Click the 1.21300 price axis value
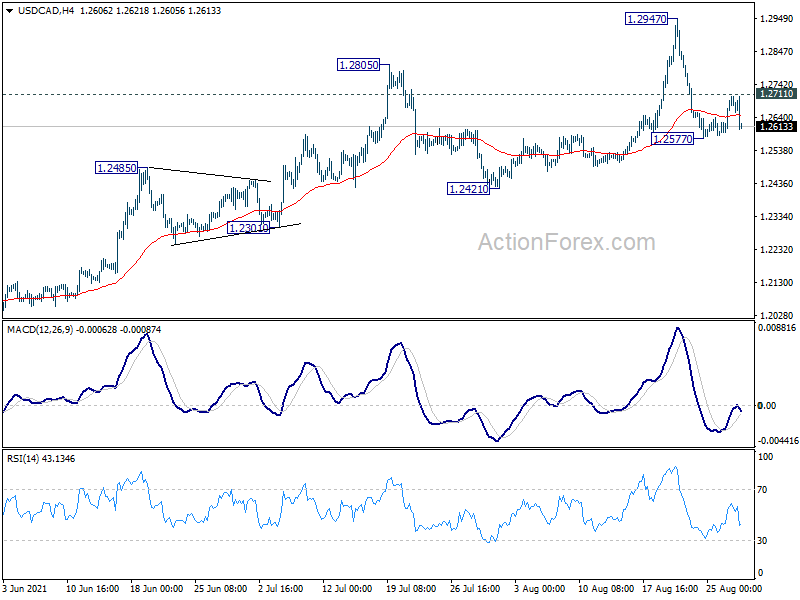The image size is (800, 600). coord(777,283)
